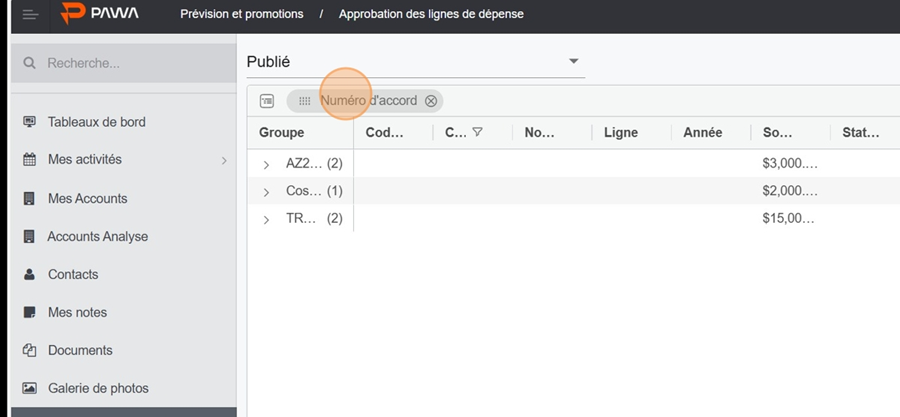The width and height of the screenshot is (900, 417).
Task: Click the search magnifier icon
Action: tap(29, 63)
